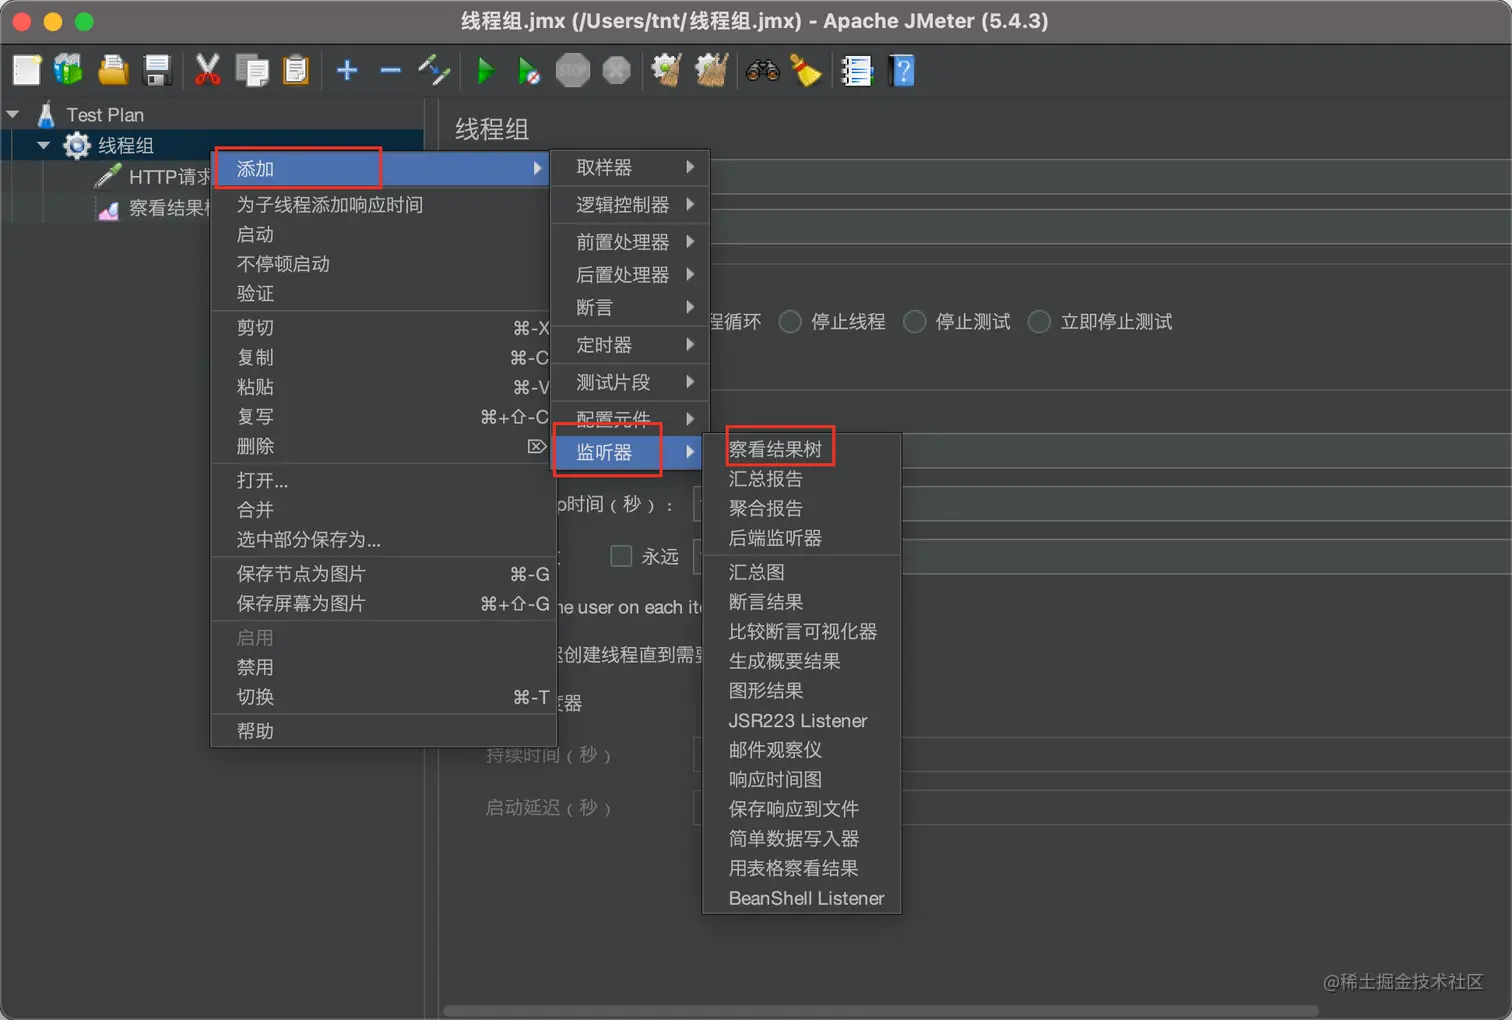The image size is (1512, 1020).
Task: Select the 停止测试 radio button
Action: [914, 321]
